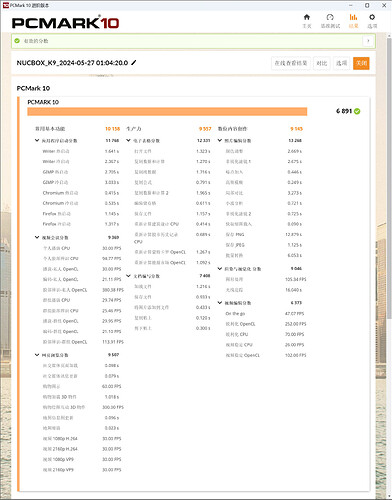Click the spreadsheet row showing 1.965 s

pyautogui.click(x=172, y=193)
